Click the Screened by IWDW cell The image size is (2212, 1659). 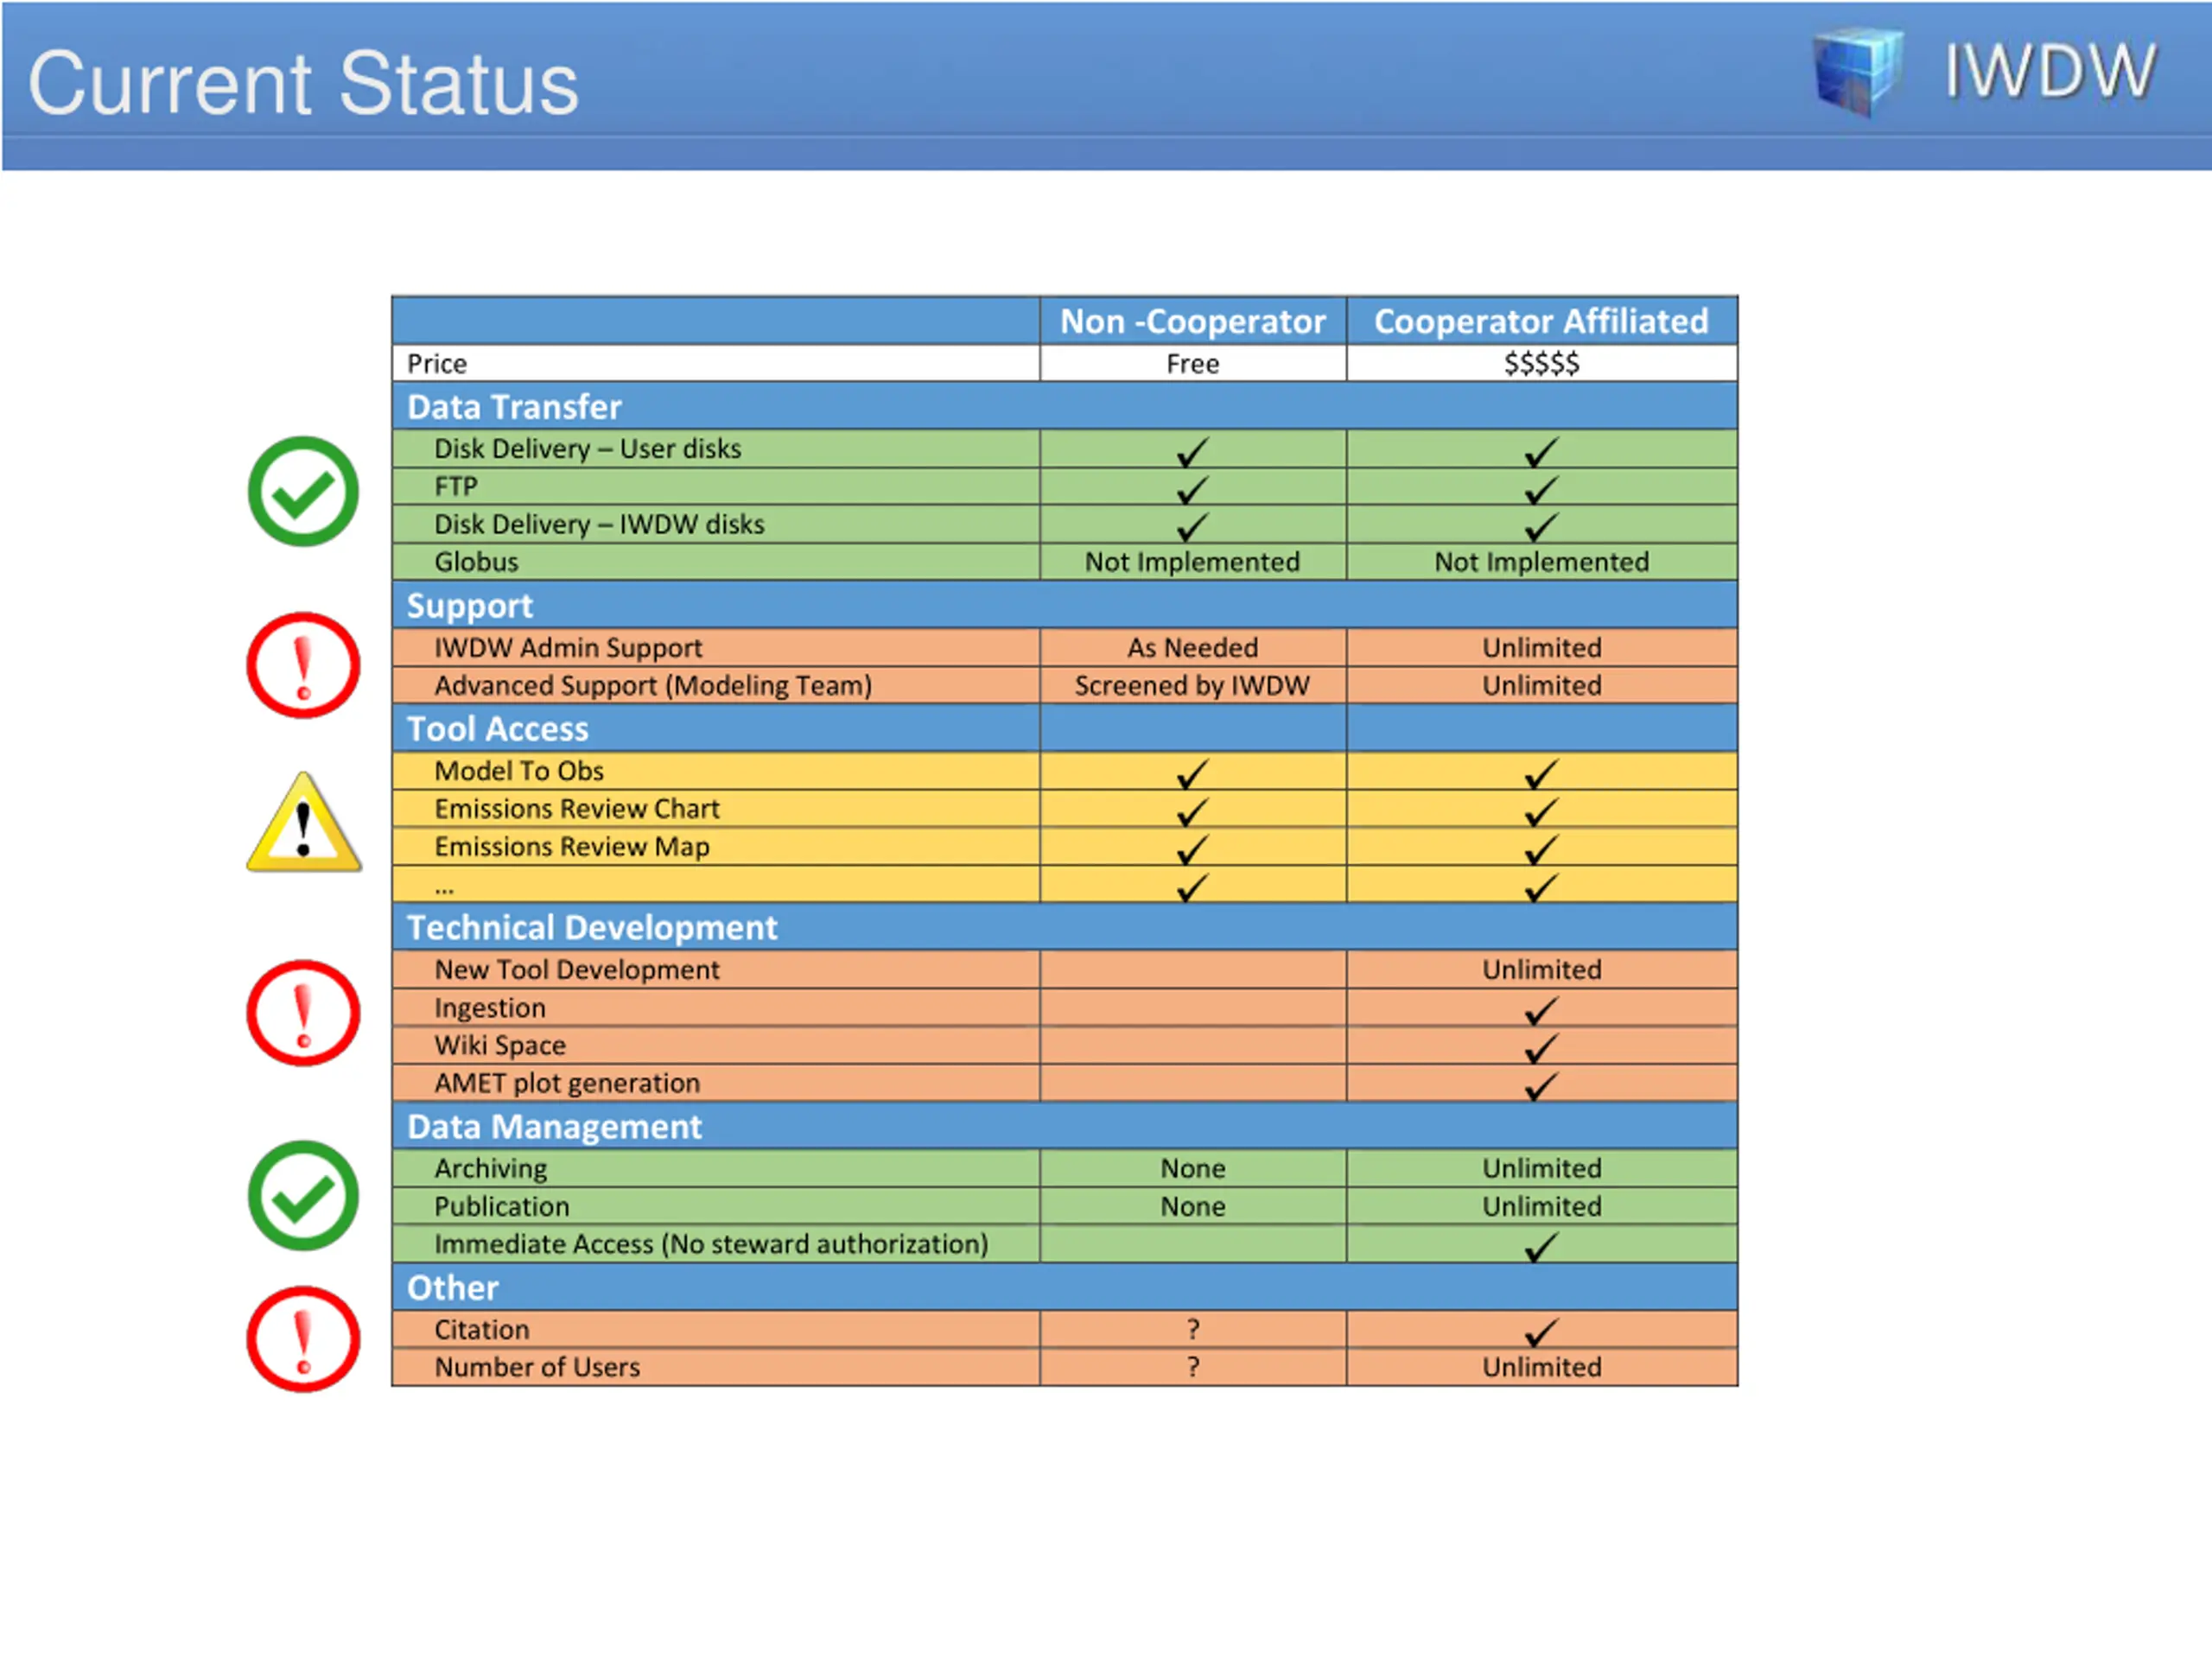(1193, 685)
